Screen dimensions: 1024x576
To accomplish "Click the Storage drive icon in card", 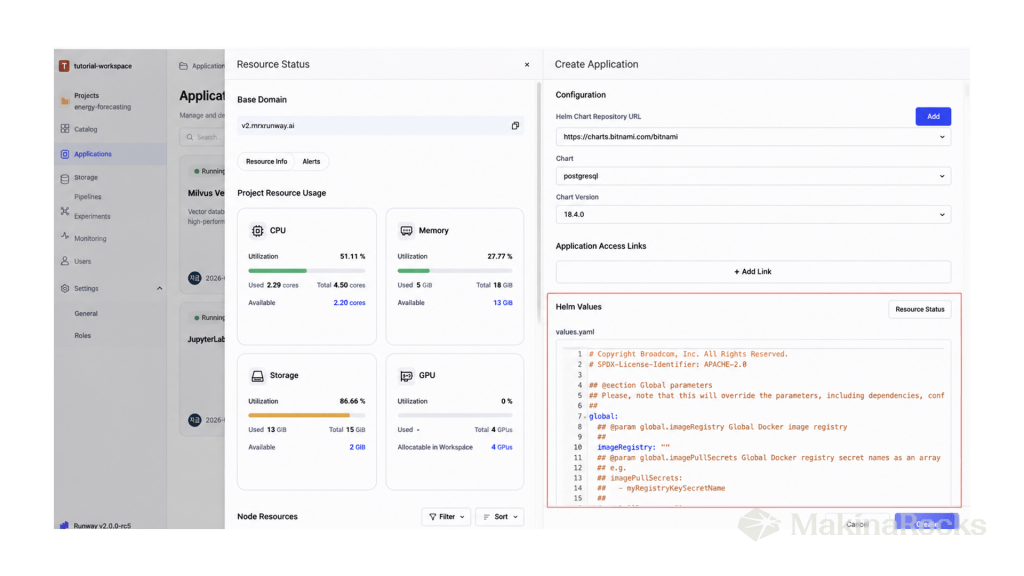I will click(x=257, y=376).
